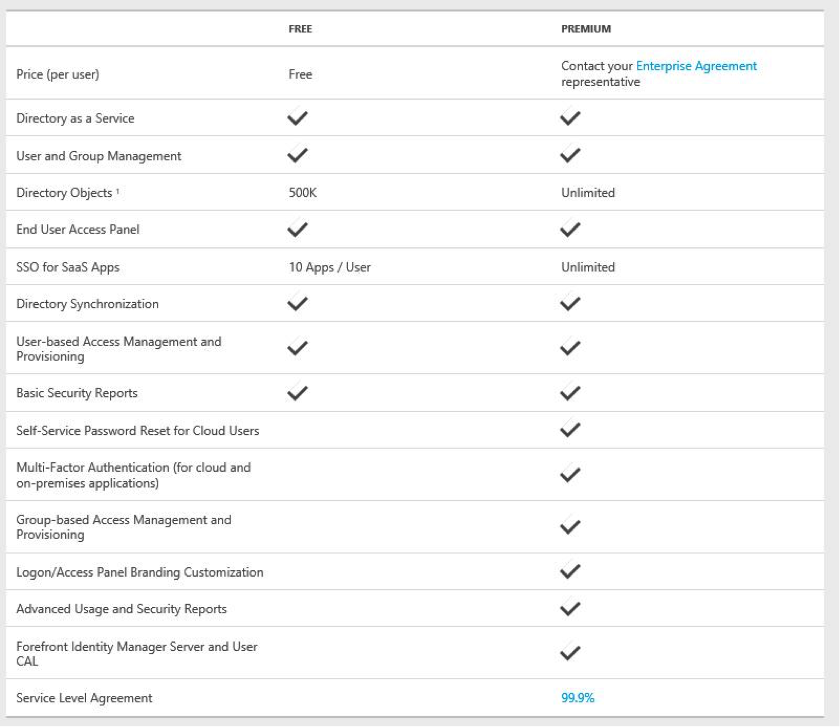Click the '10 Apps / User' cell
The image size is (840, 727).
pos(329,267)
